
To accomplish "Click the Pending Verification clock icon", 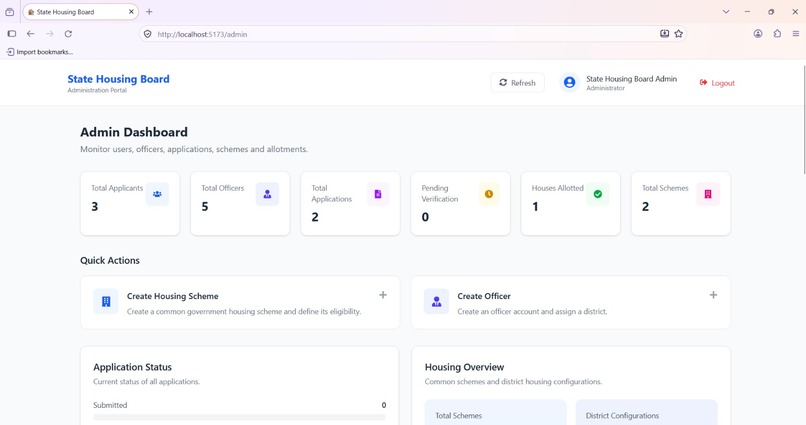I will pos(489,194).
